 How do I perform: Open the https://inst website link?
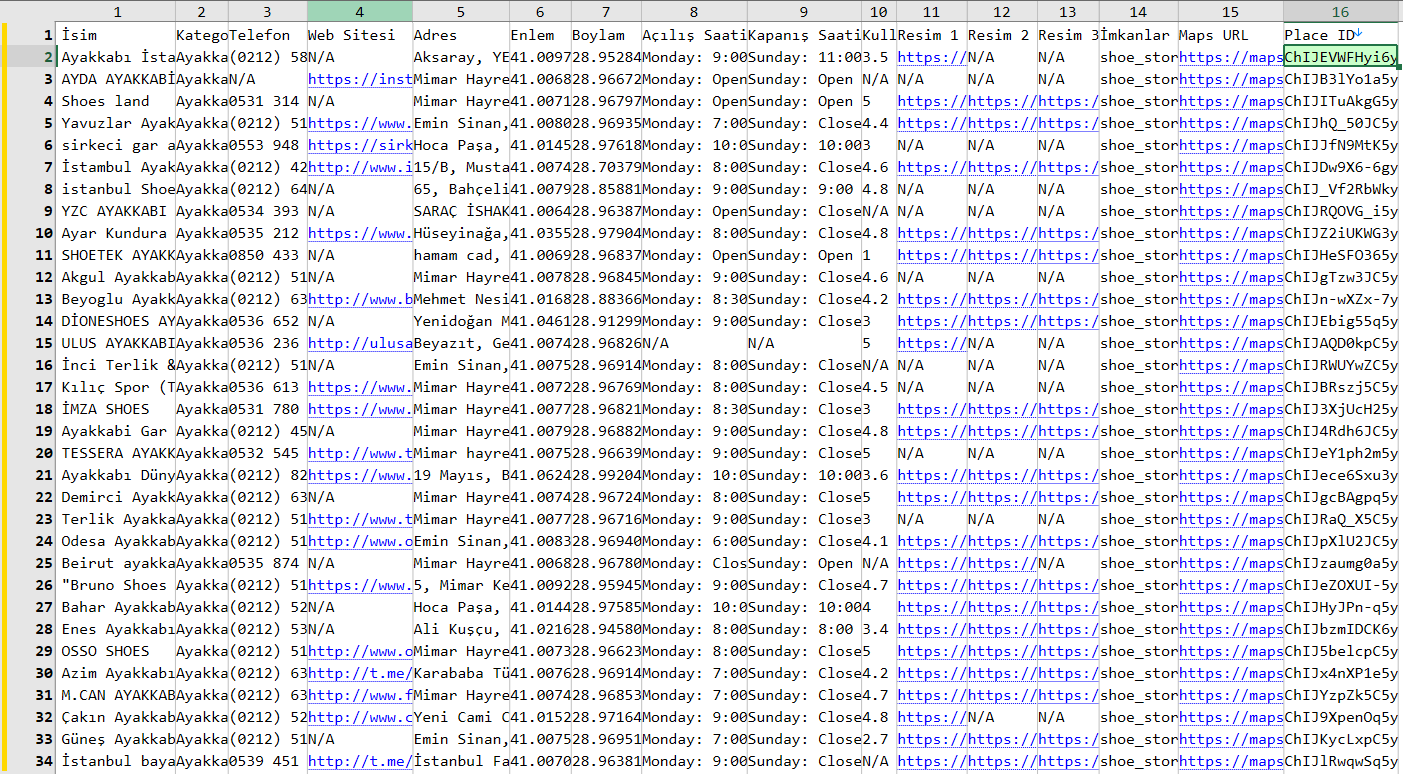point(360,79)
